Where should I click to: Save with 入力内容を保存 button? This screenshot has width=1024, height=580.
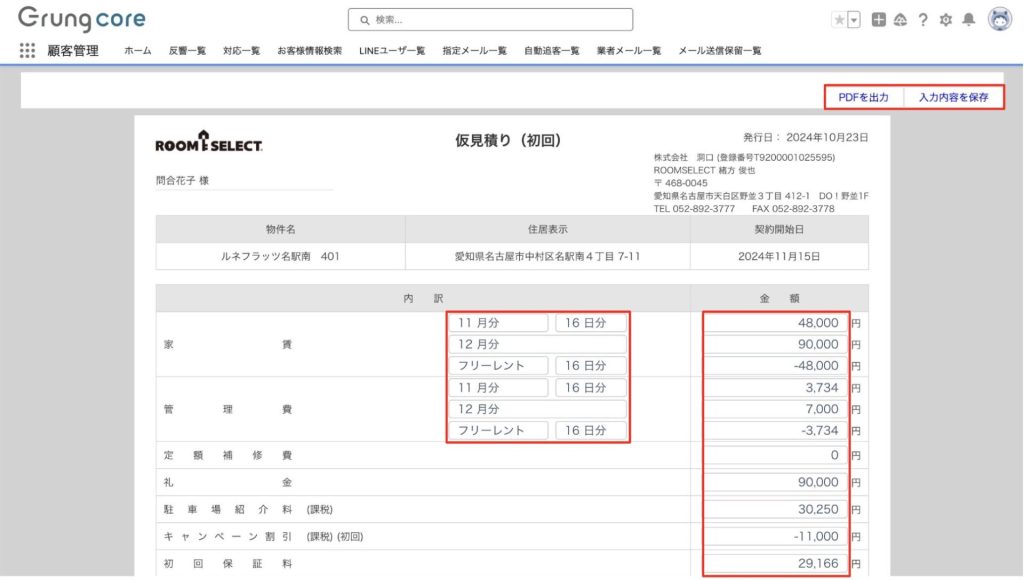click(953, 97)
